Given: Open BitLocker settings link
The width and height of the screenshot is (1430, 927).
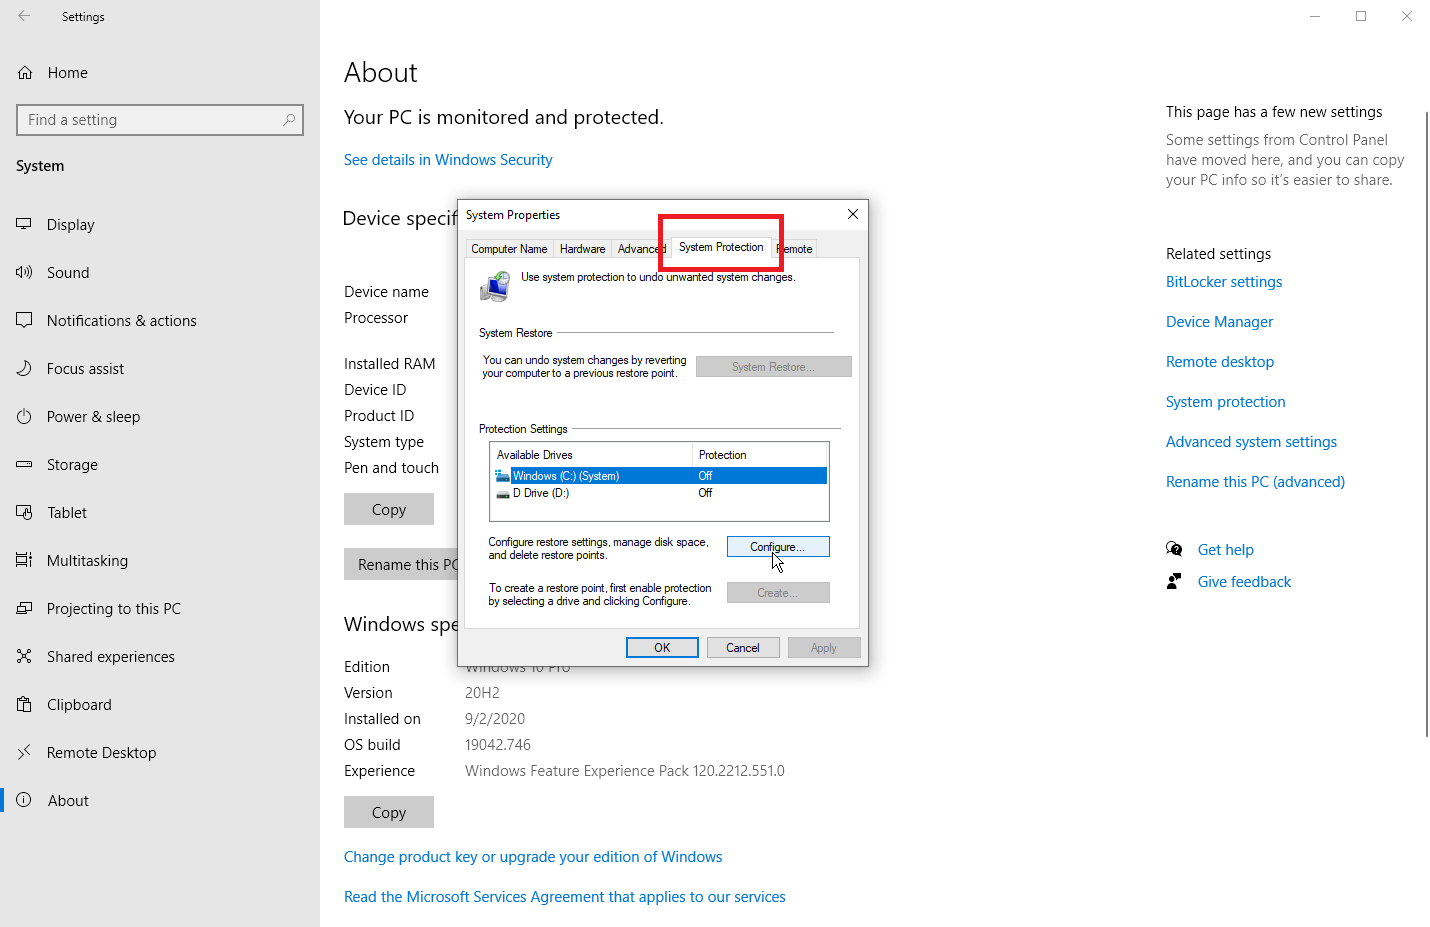Looking at the screenshot, I should pyautogui.click(x=1224, y=282).
